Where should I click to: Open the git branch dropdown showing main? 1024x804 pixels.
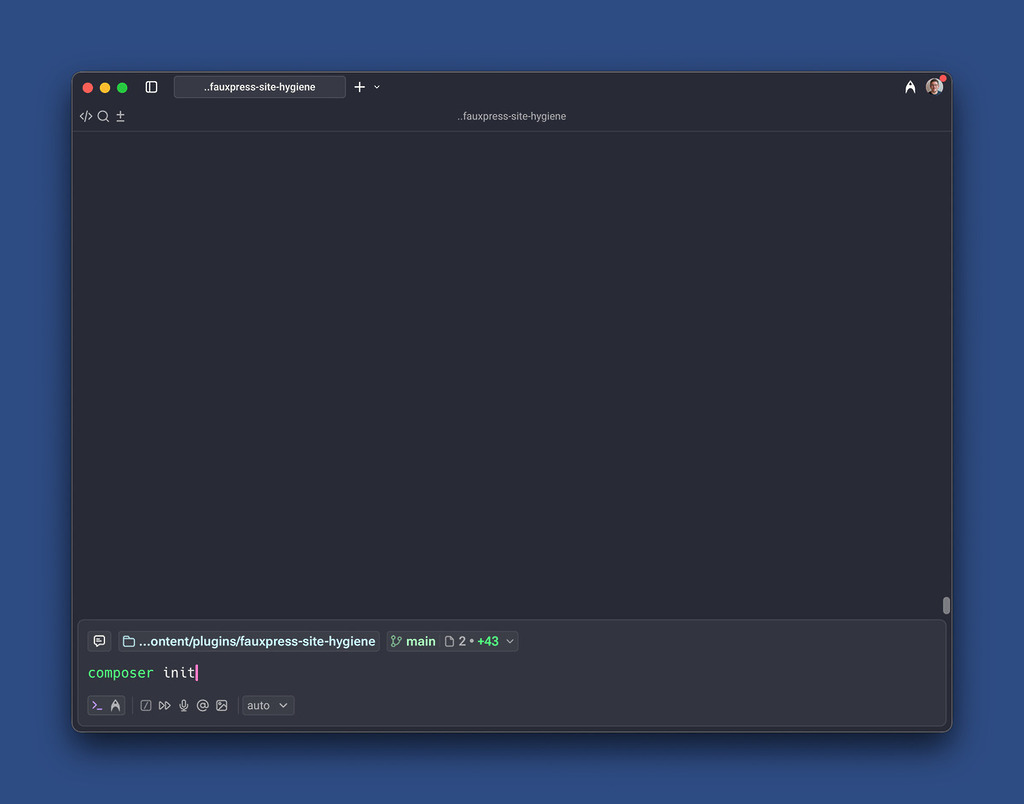point(412,641)
